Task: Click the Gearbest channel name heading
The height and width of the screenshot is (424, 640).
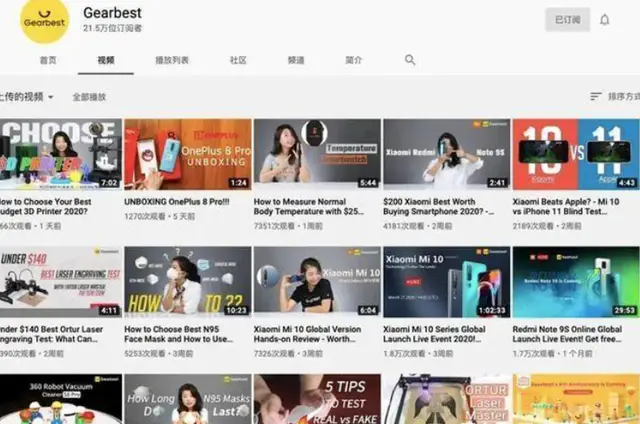Action: 112,13
